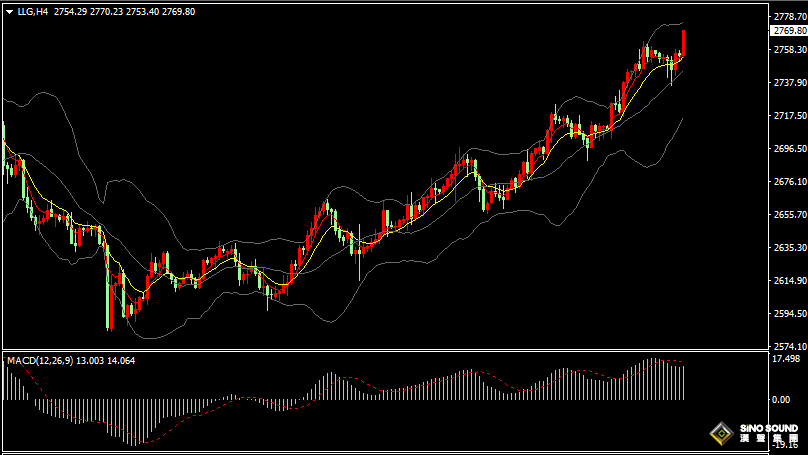Click the 2737.90 price axis label
Viewport: 808px width, 455px height.
789,83
